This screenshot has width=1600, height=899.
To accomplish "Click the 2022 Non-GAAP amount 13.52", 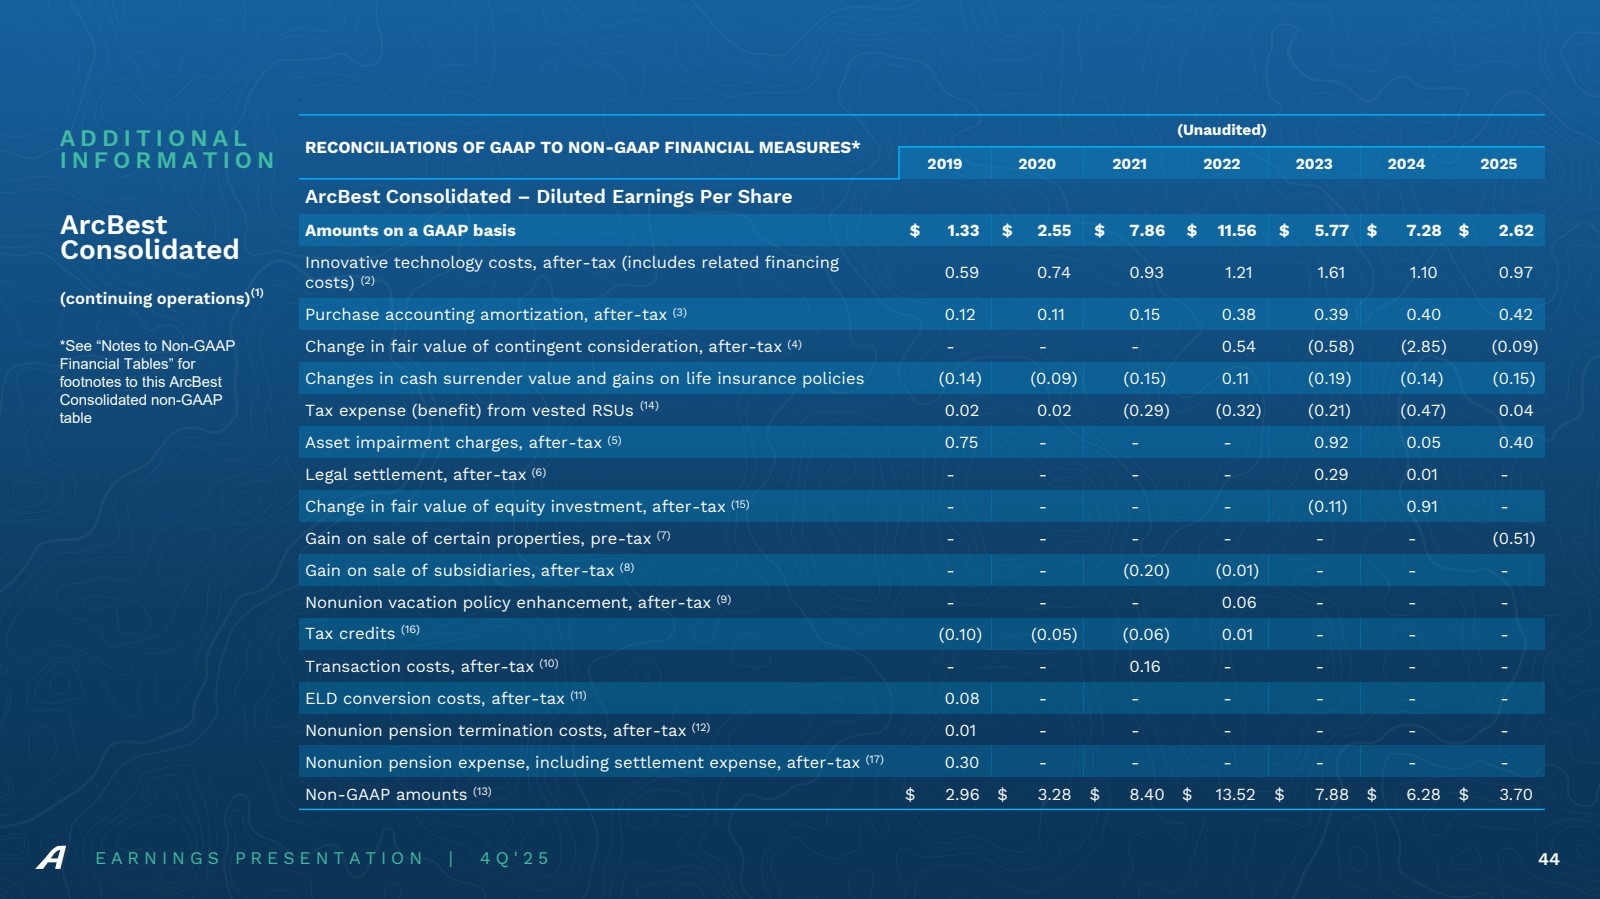I will pos(1234,795).
